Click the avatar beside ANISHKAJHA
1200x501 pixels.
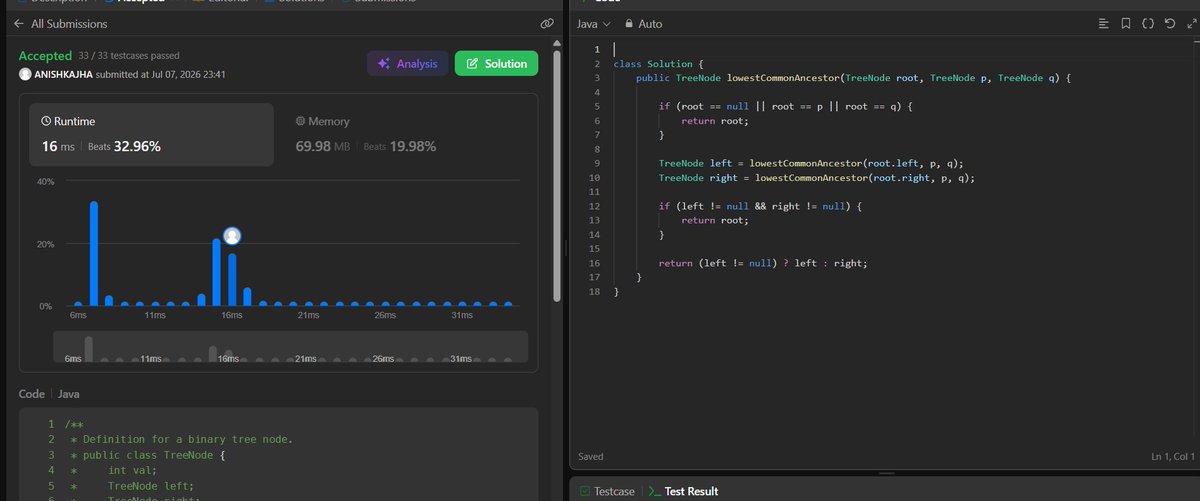point(25,74)
